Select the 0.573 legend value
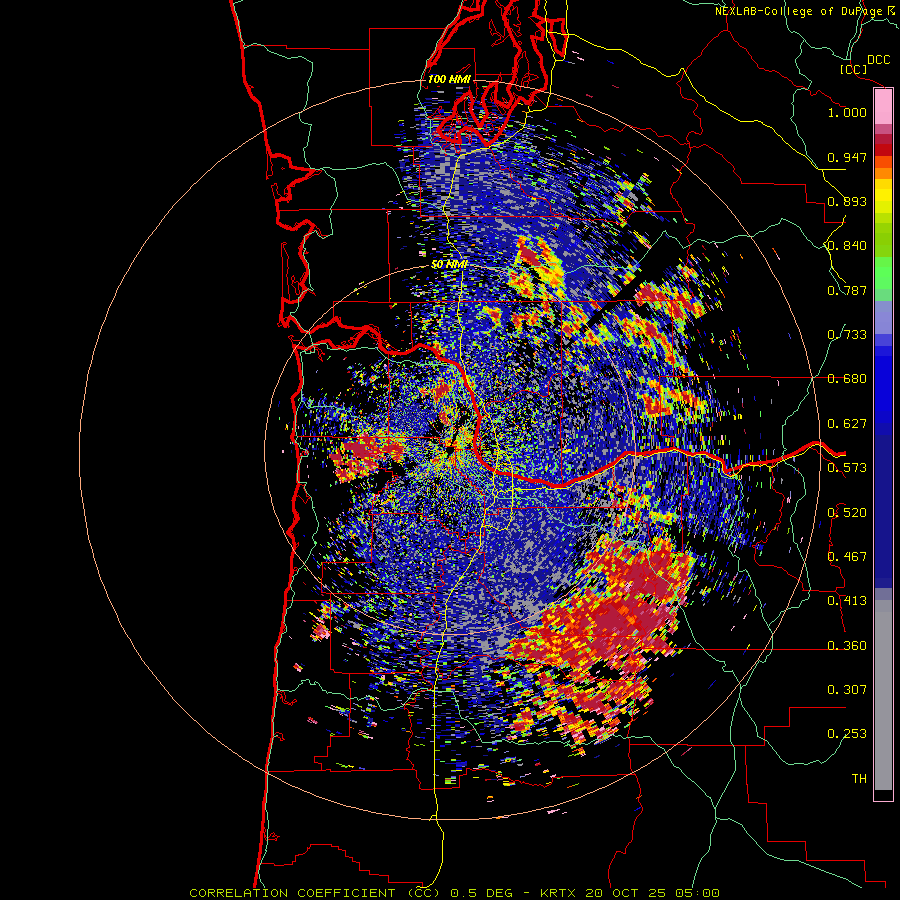The width and height of the screenshot is (900, 900). [x=847, y=468]
